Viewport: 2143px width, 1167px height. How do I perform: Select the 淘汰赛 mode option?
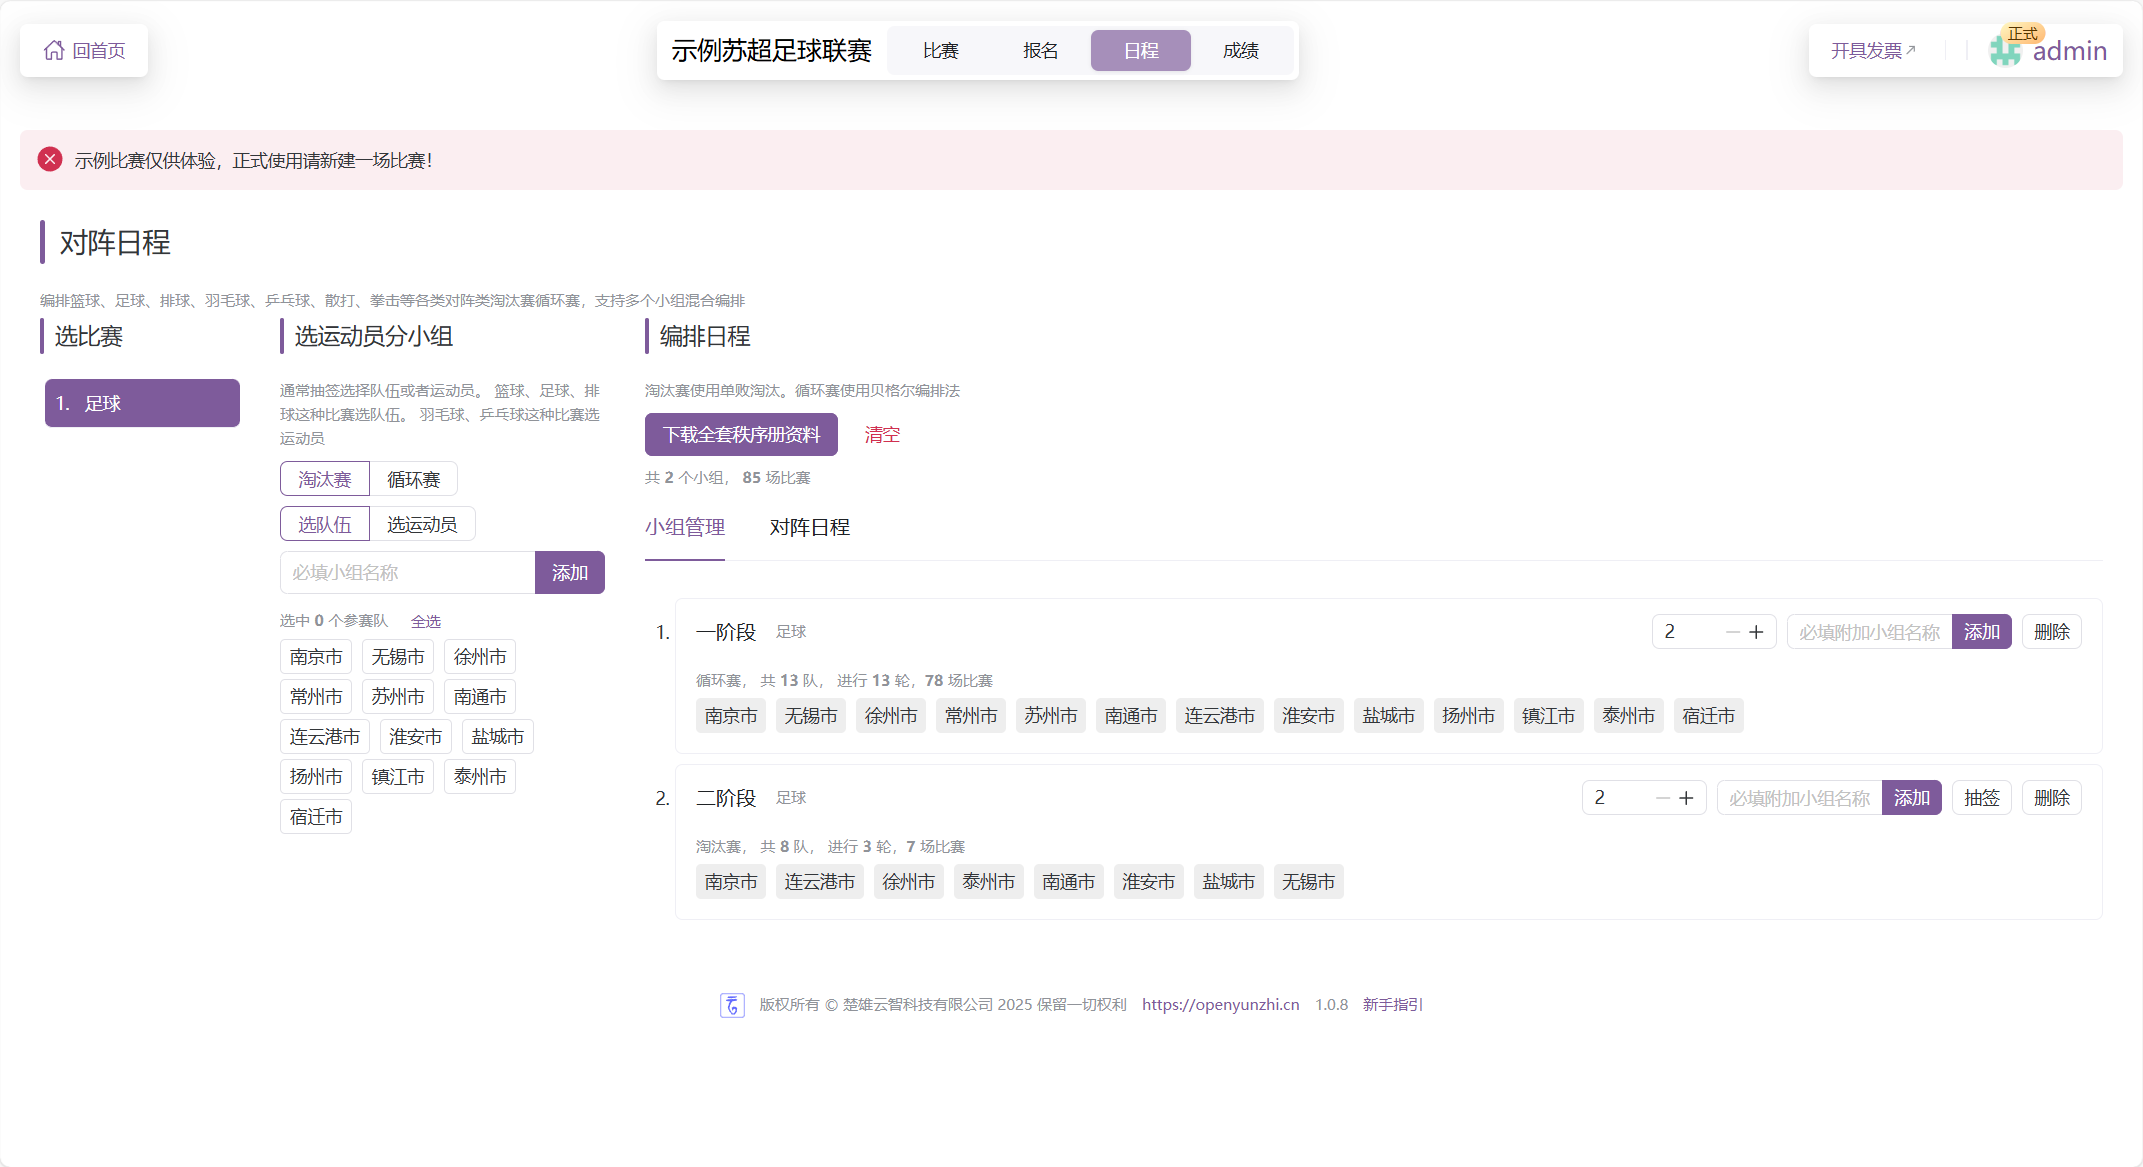[x=325, y=479]
